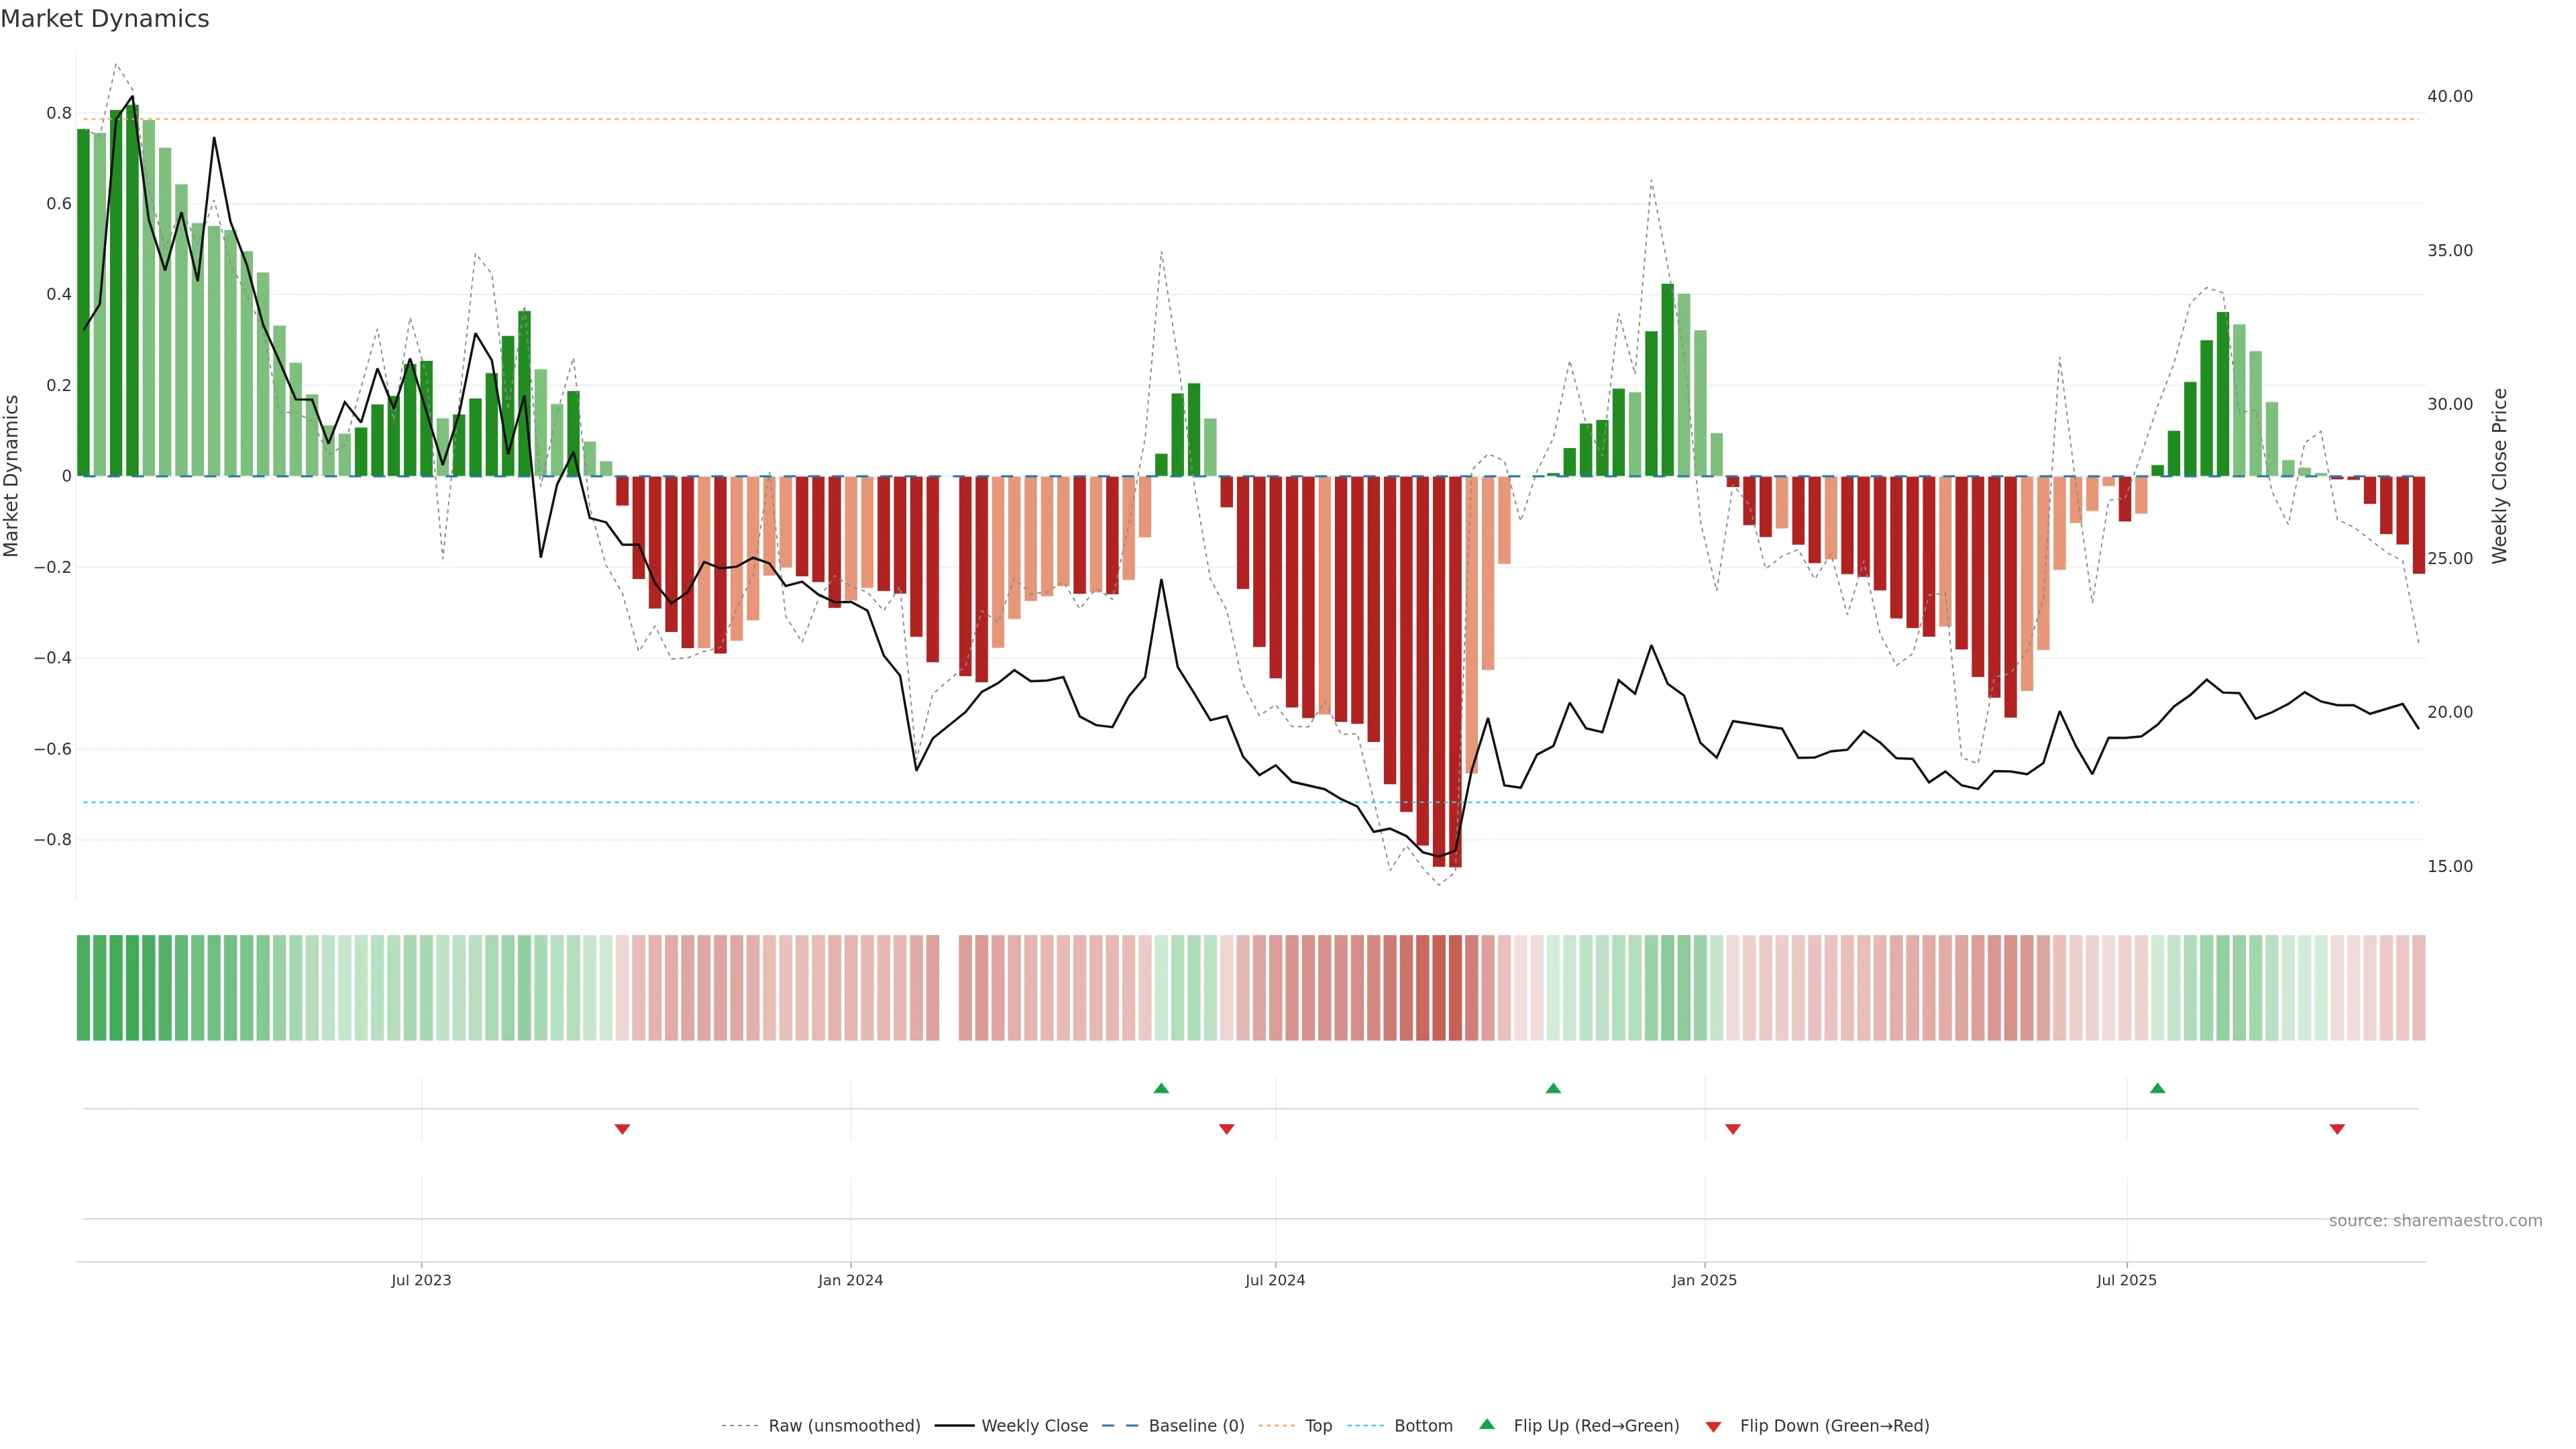Hide the Top line via the legend
Viewport: 2576px width, 1449px height.
(1318, 1426)
